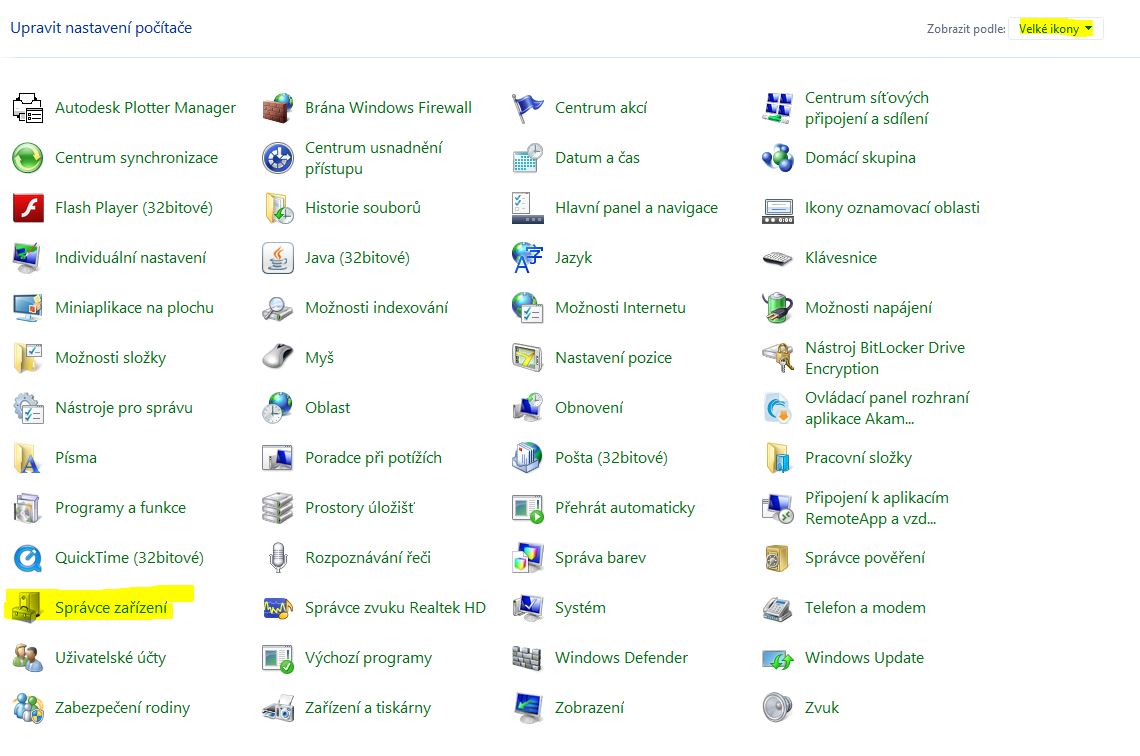Image resolution: width=1140 pixels, height=756 pixels.
Task: Open the Správce zařízení icon
Action: tap(27, 608)
